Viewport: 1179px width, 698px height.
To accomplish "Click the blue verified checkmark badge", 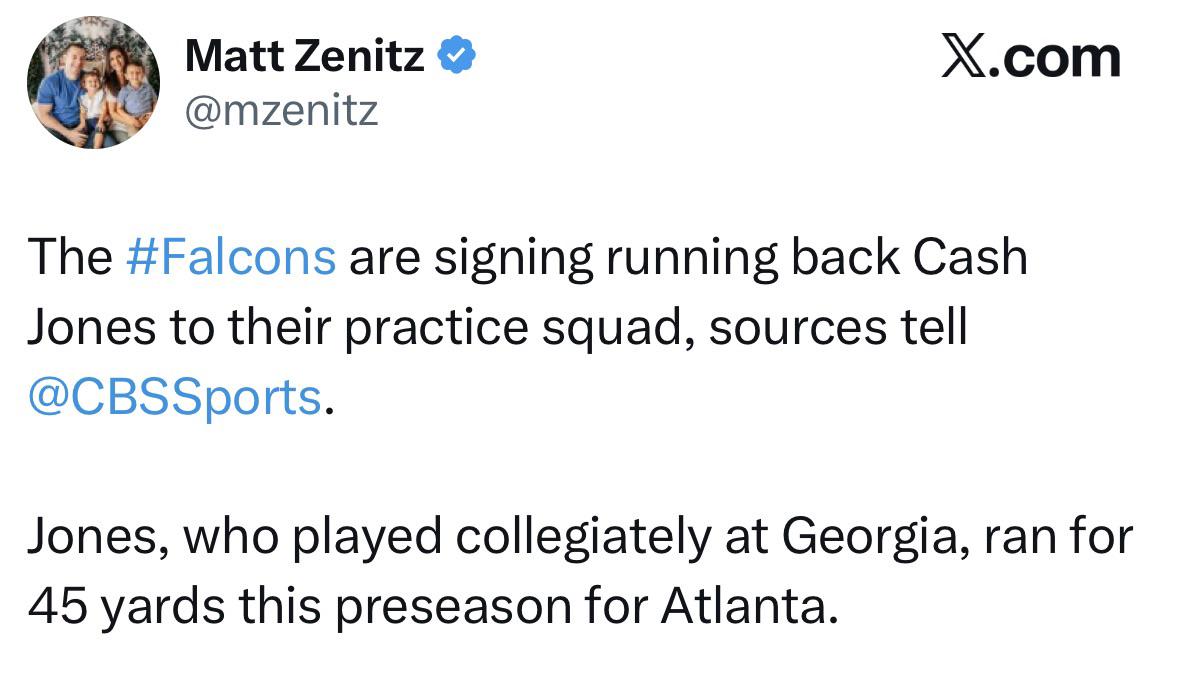I will [x=456, y=55].
